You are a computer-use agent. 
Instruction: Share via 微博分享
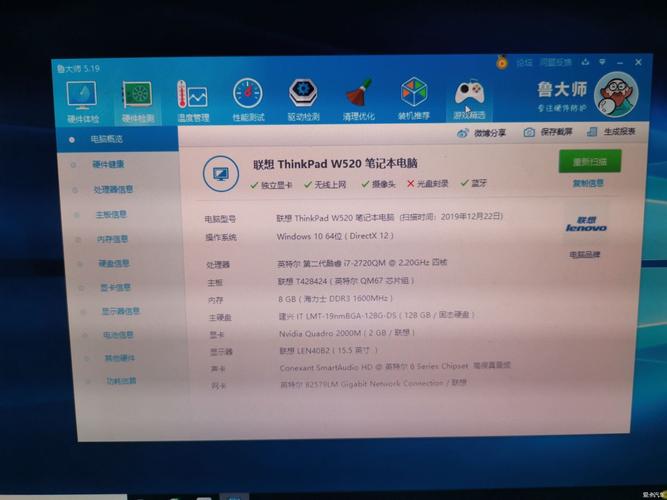(481, 133)
